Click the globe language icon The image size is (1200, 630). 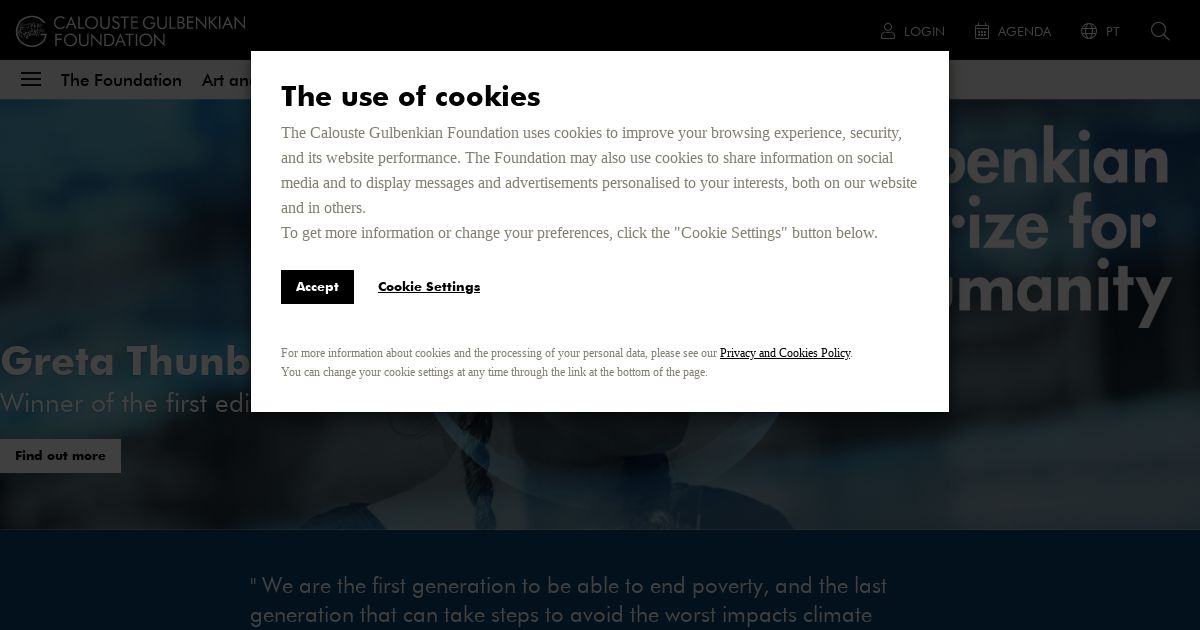(x=1089, y=31)
